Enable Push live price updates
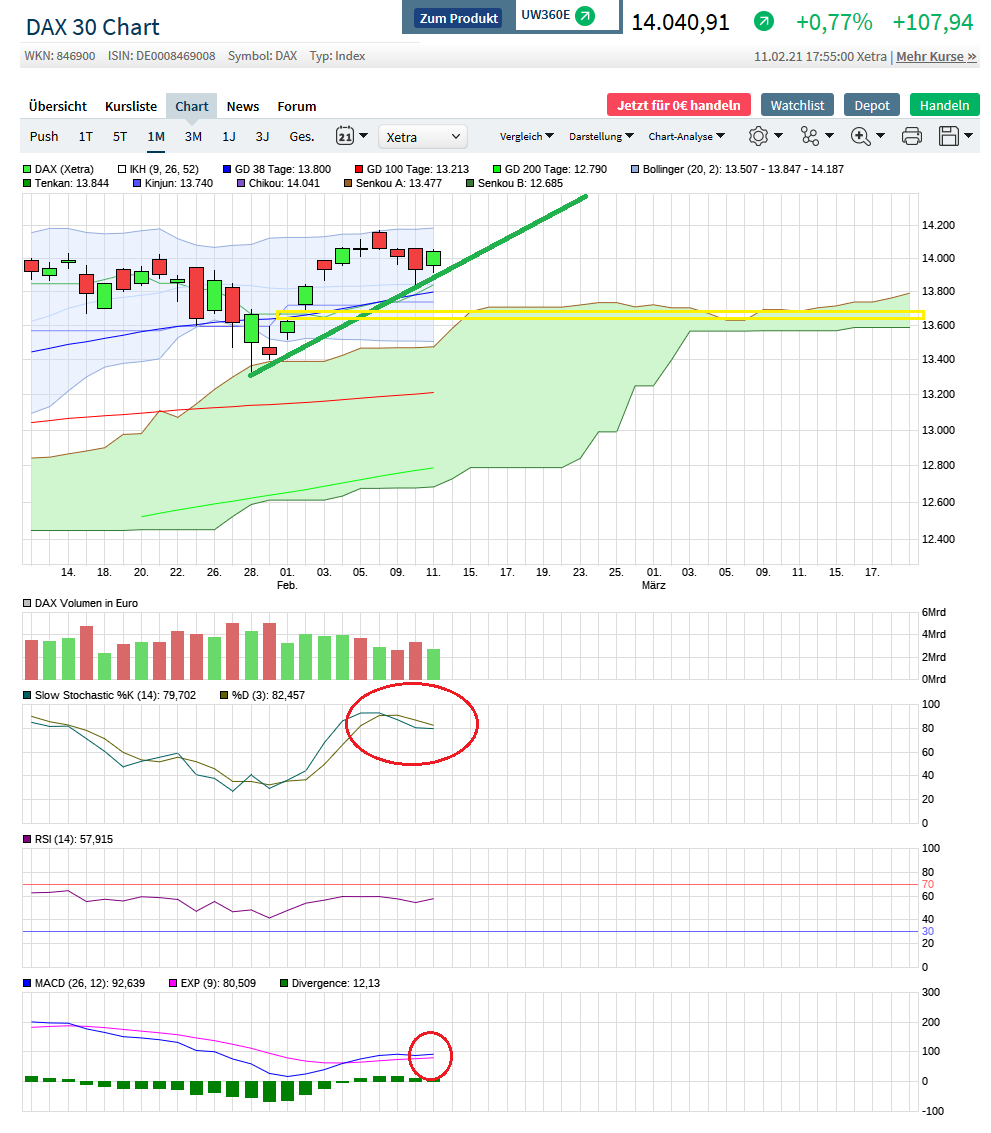Image resolution: width=991 pixels, height=1133 pixels. click(42, 136)
